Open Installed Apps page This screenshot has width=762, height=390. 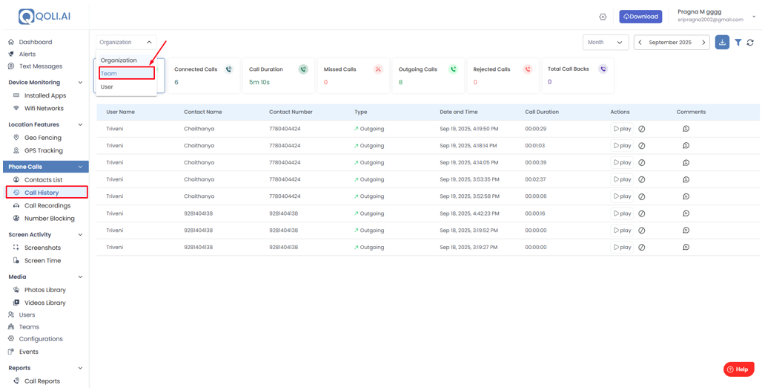click(x=45, y=96)
